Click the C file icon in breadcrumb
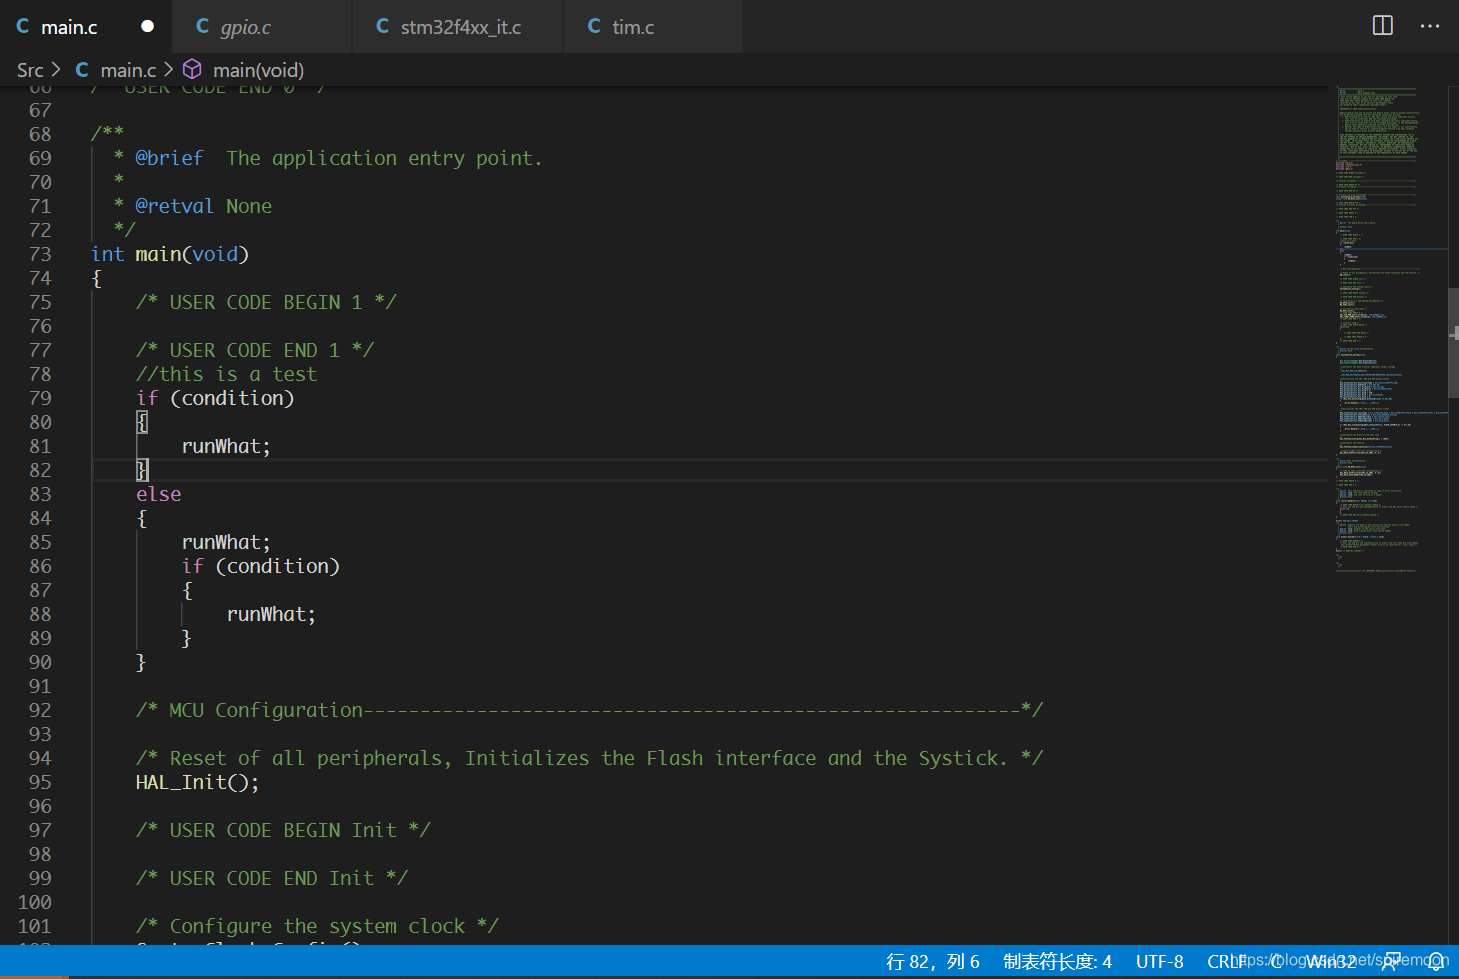1459x979 pixels. (82, 69)
